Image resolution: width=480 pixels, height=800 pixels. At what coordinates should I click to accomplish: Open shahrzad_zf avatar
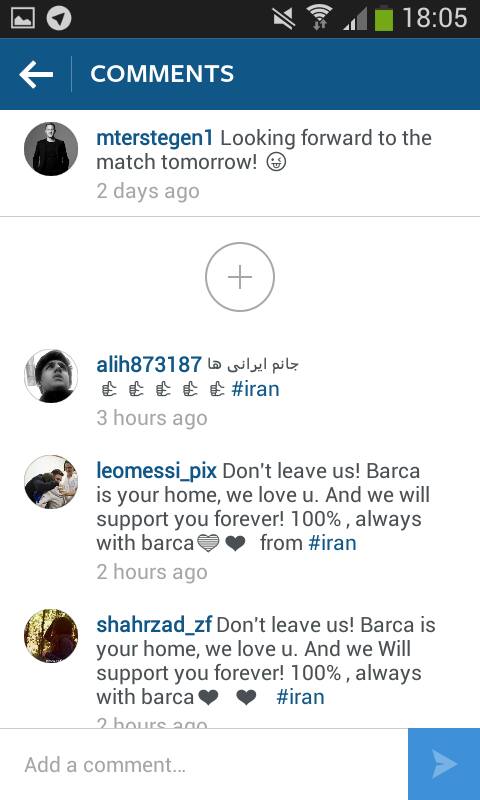coord(51,636)
